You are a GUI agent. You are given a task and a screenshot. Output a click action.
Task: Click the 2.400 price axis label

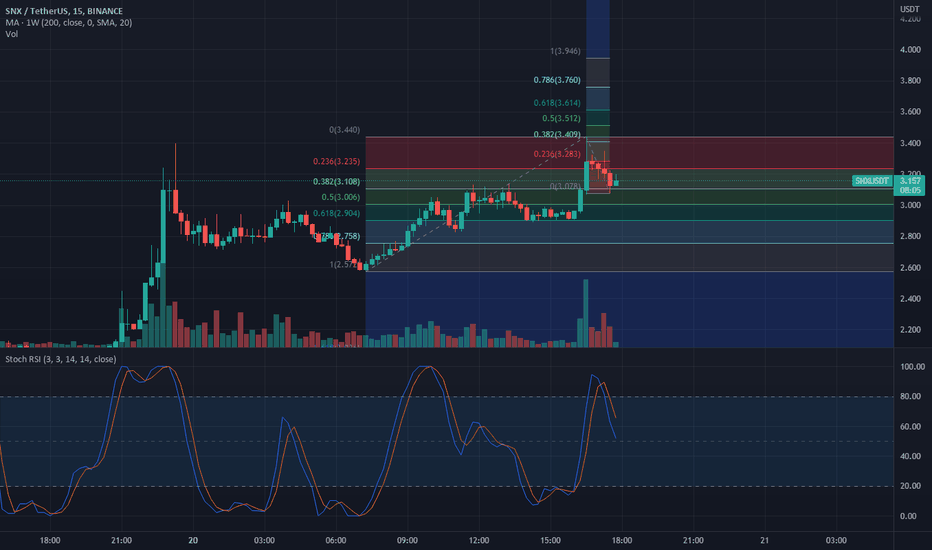(910, 298)
